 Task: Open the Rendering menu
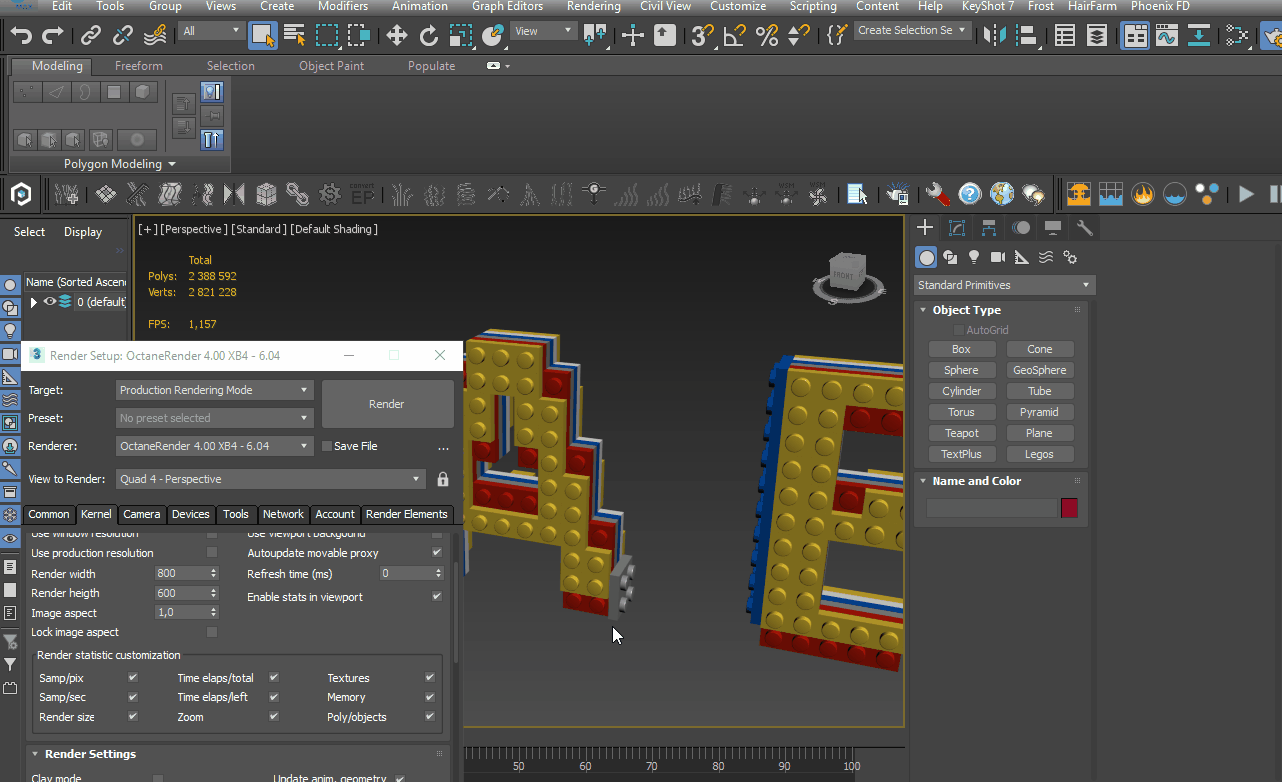[594, 6]
